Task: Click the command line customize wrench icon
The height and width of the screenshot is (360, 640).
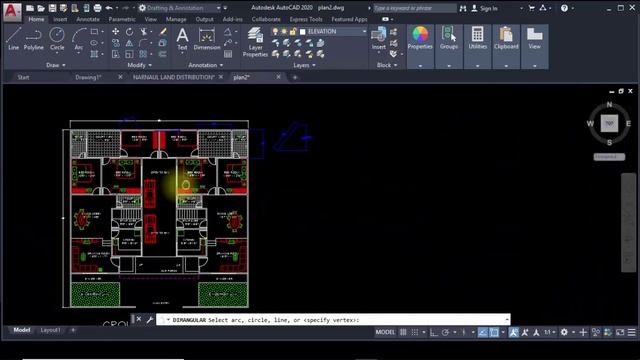Action: (149, 319)
